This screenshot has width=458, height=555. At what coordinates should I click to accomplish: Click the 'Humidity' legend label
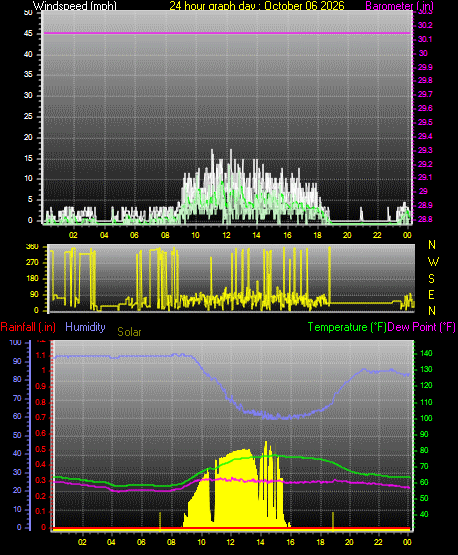85,327
